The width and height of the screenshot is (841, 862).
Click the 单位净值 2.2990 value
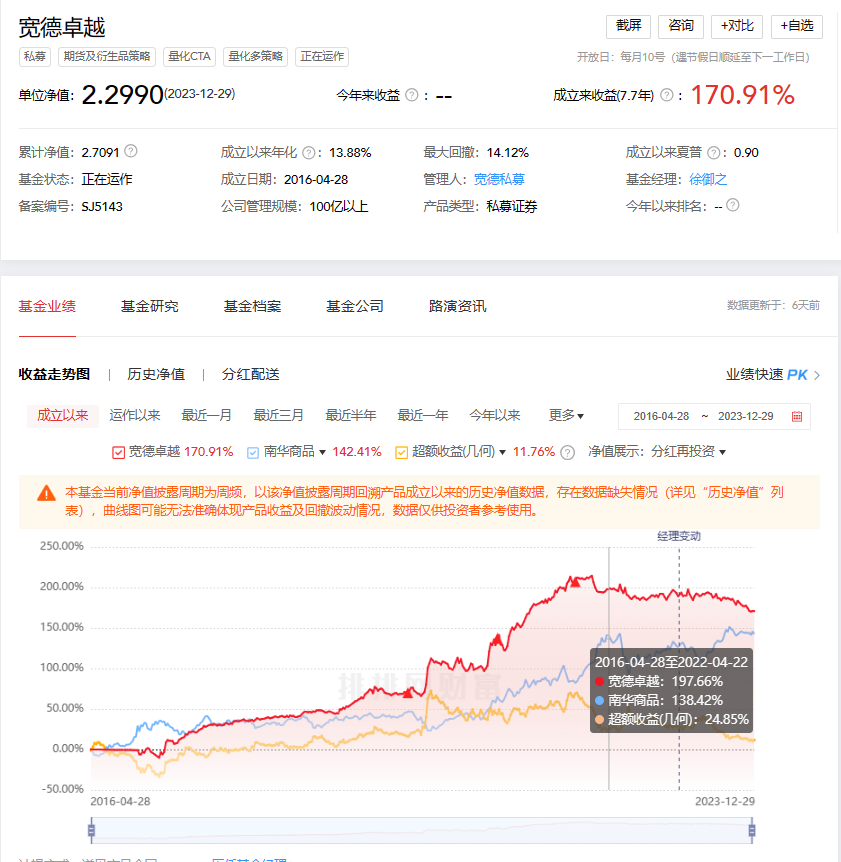(123, 95)
